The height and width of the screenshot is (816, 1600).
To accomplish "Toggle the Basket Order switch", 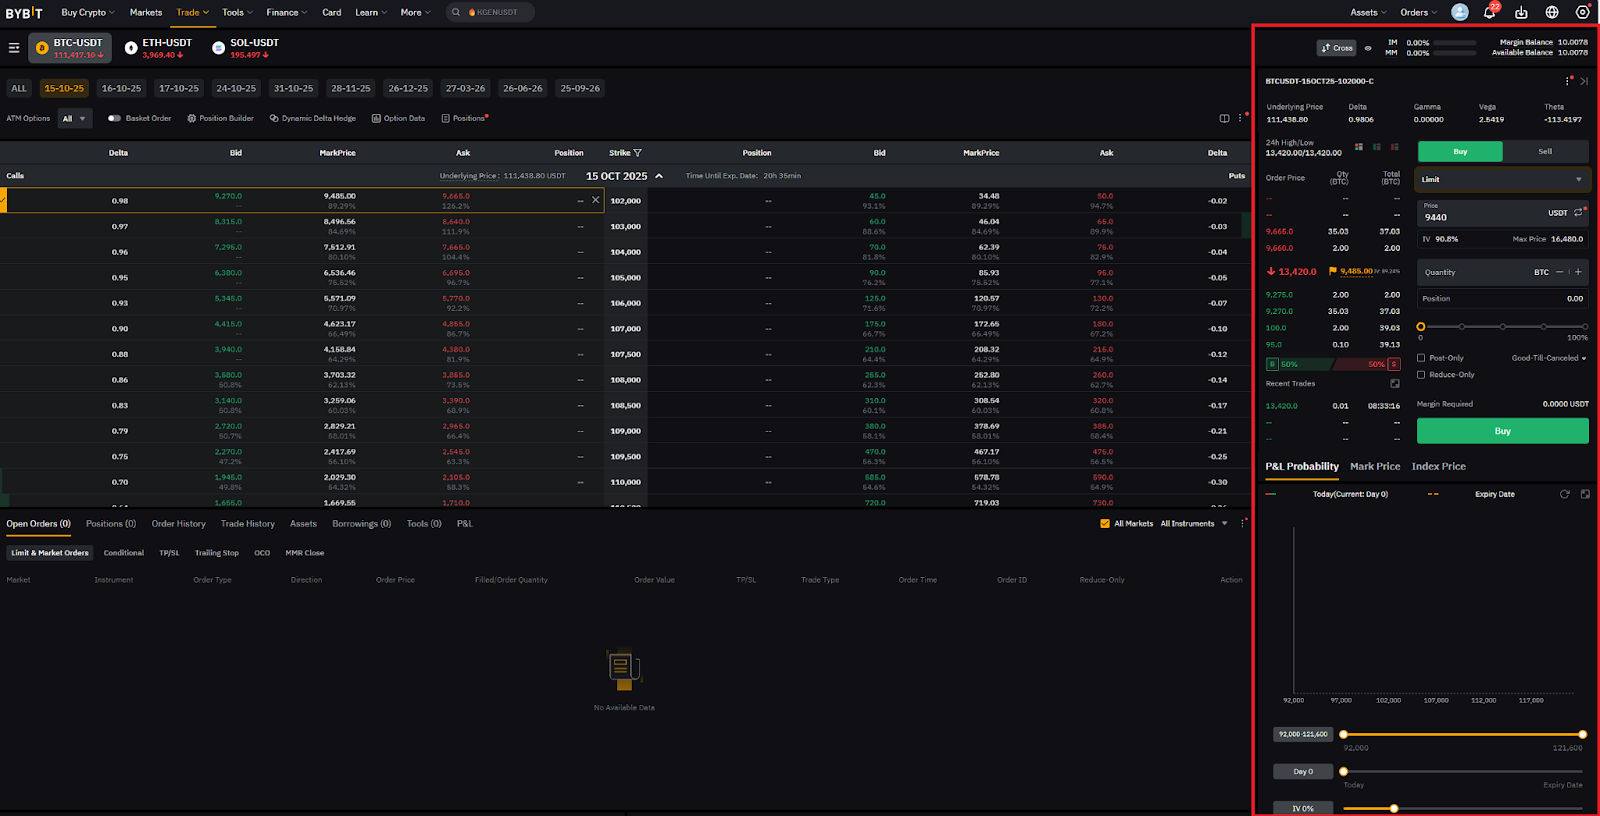I will pos(114,118).
